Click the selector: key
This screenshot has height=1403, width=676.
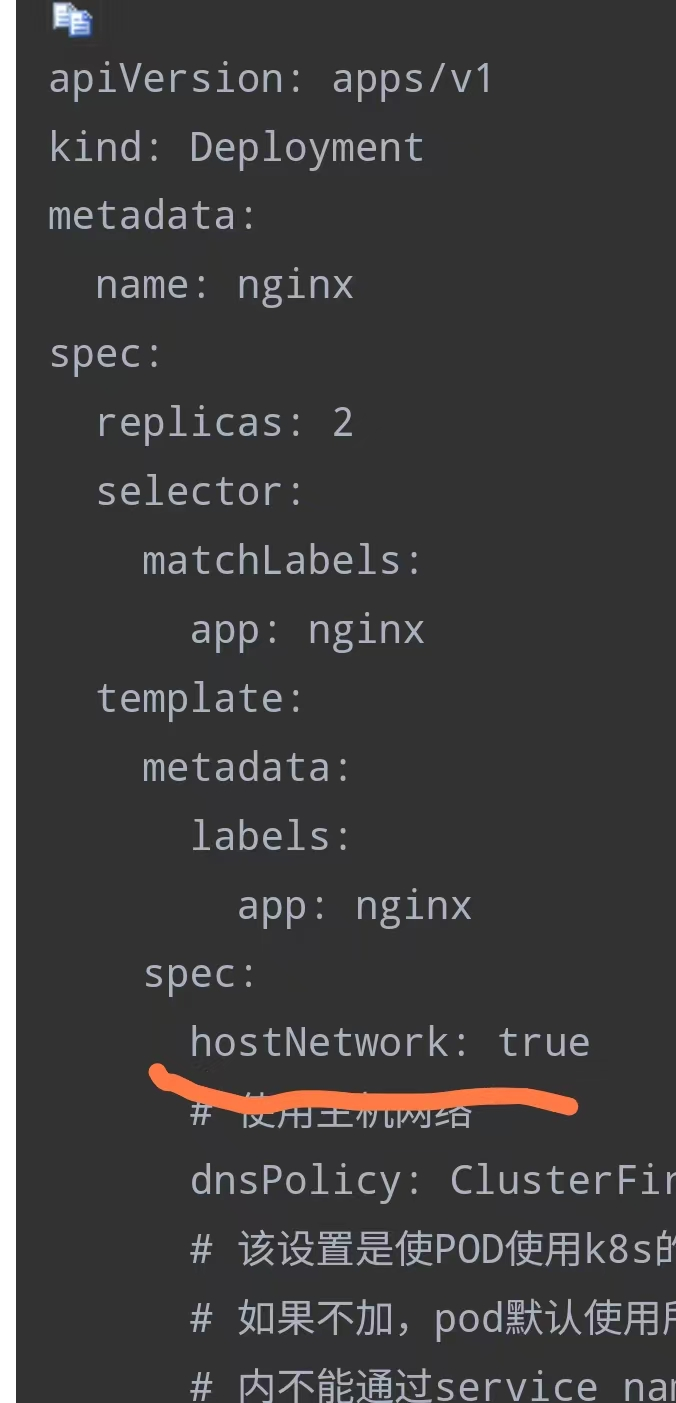200,492
